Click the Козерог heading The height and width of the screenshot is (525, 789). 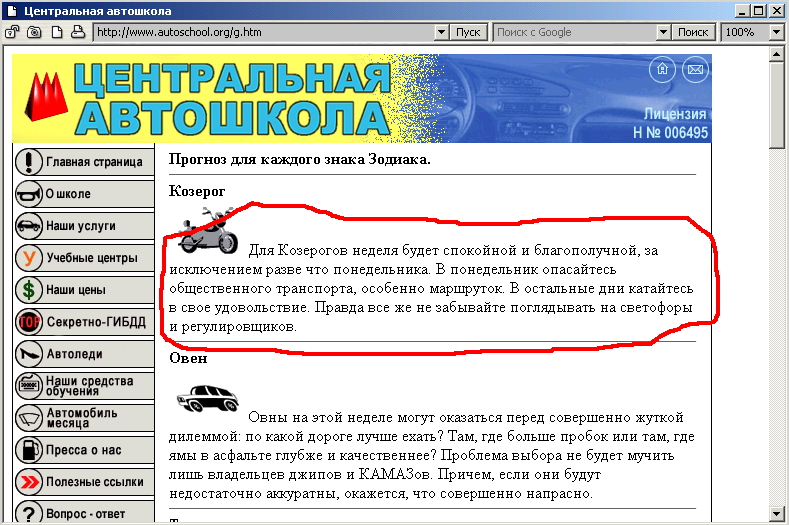pos(197,192)
